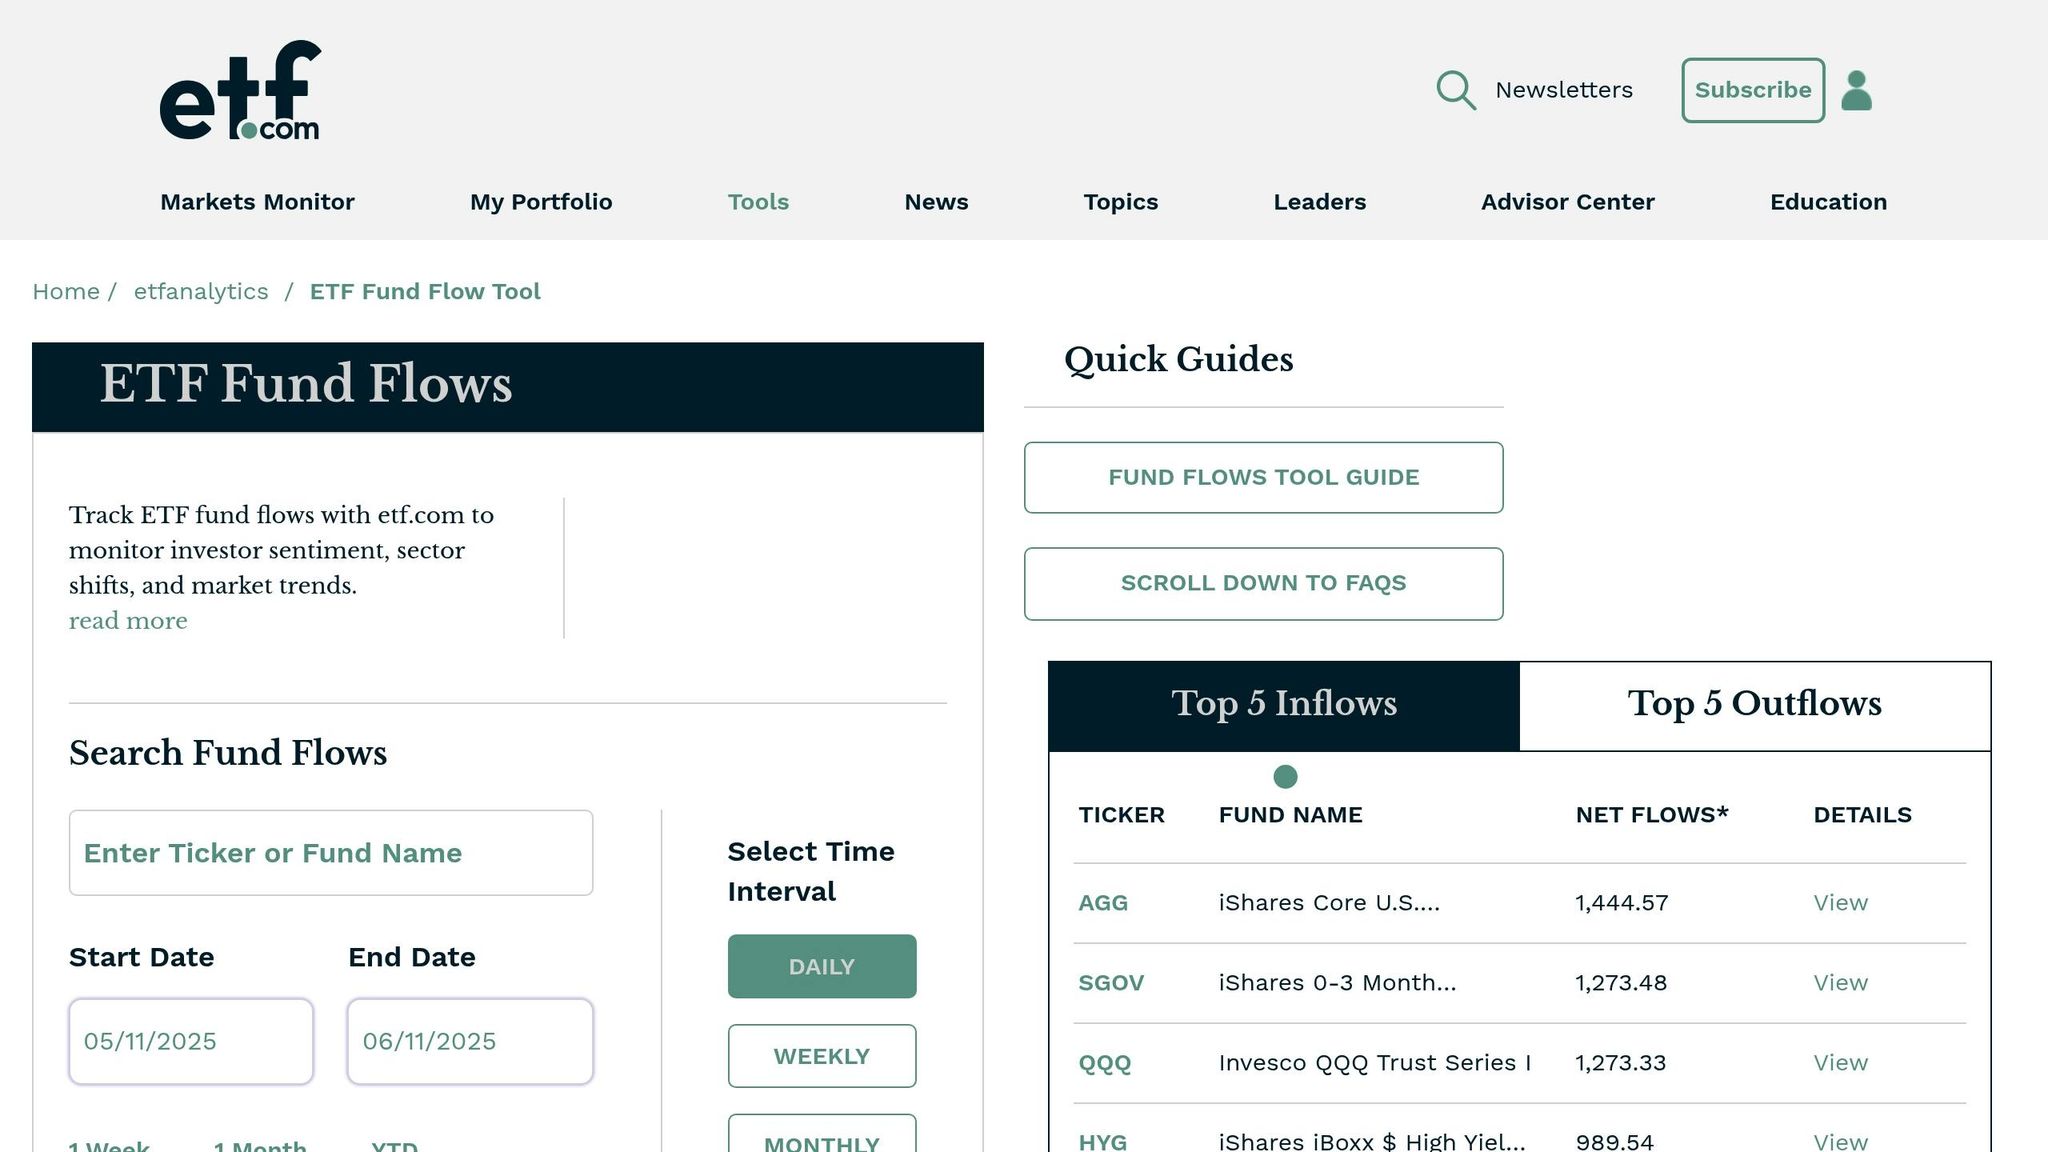This screenshot has width=2048, height=1152.
Task: Click the iShares Core U.S.... fund name
Action: [x=1329, y=903]
